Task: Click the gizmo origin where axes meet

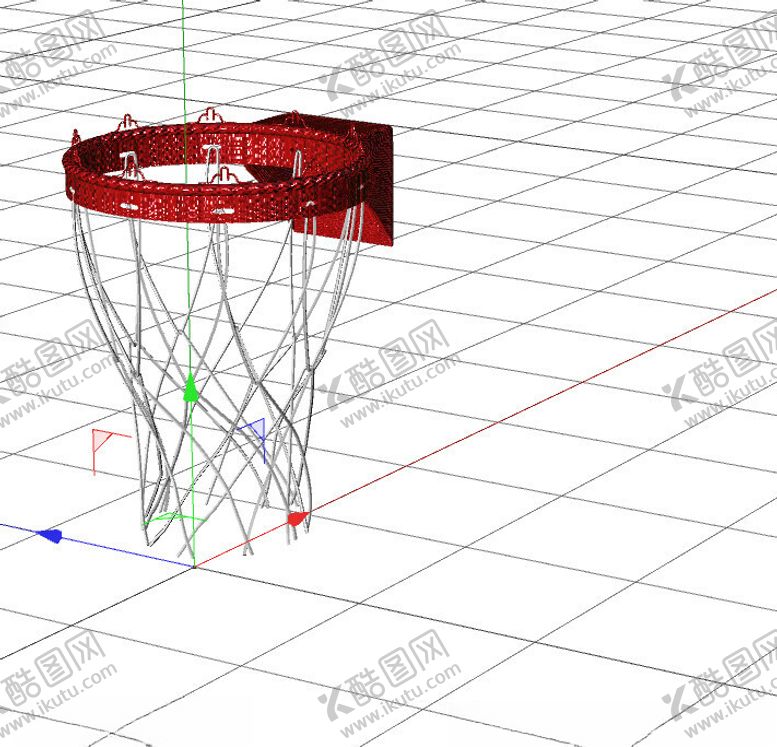Action: click(x=194, y=566)
